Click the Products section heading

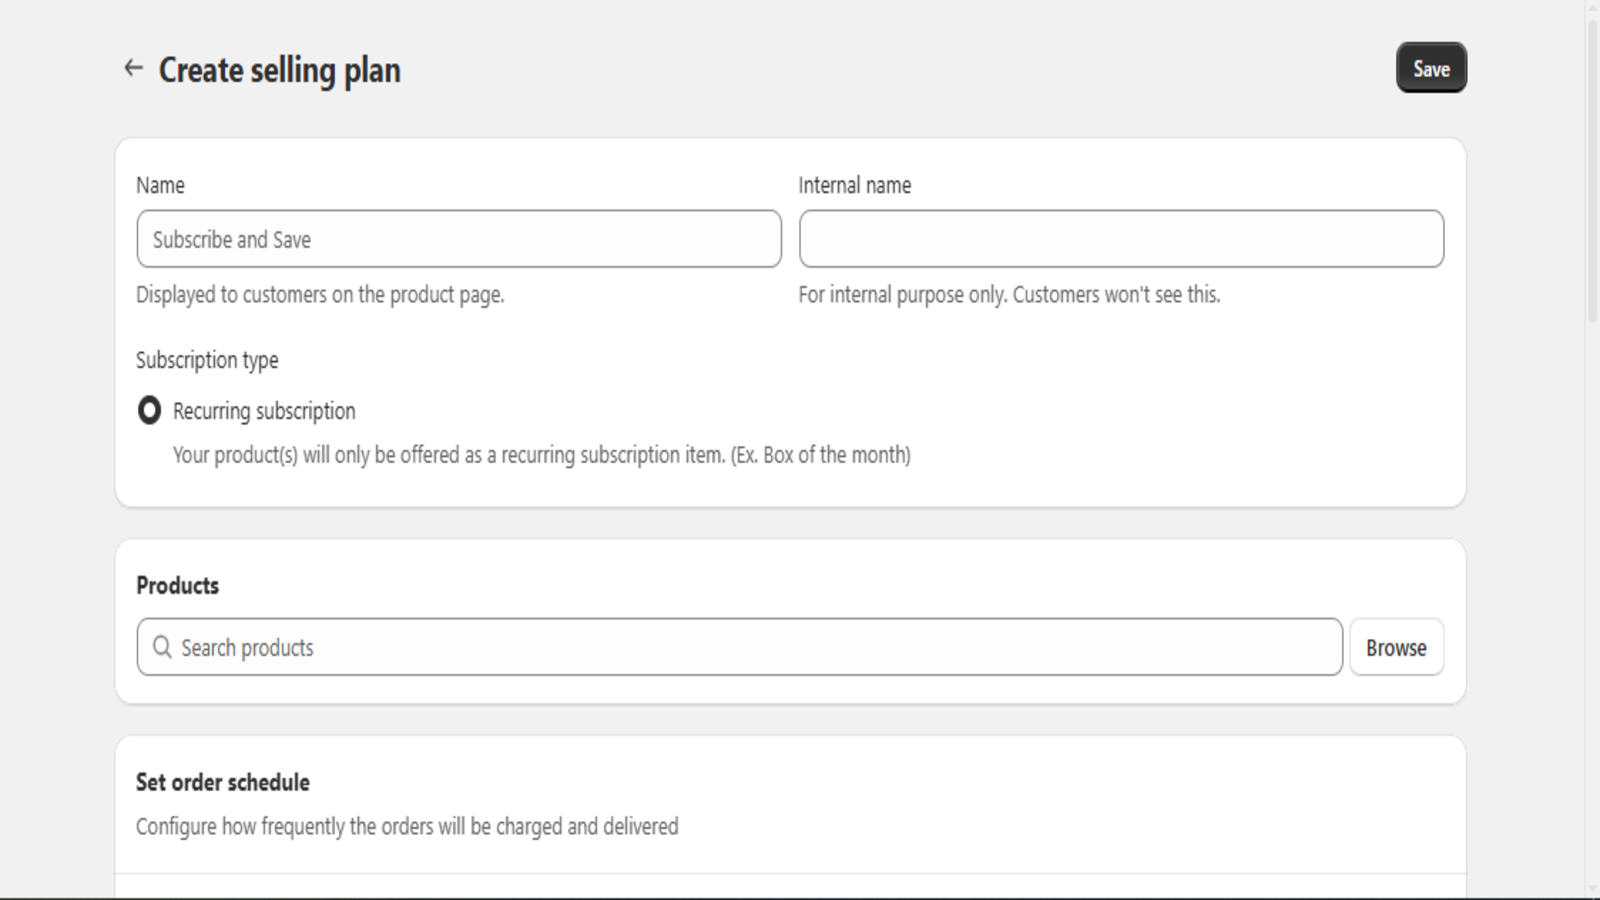[177, 585]
